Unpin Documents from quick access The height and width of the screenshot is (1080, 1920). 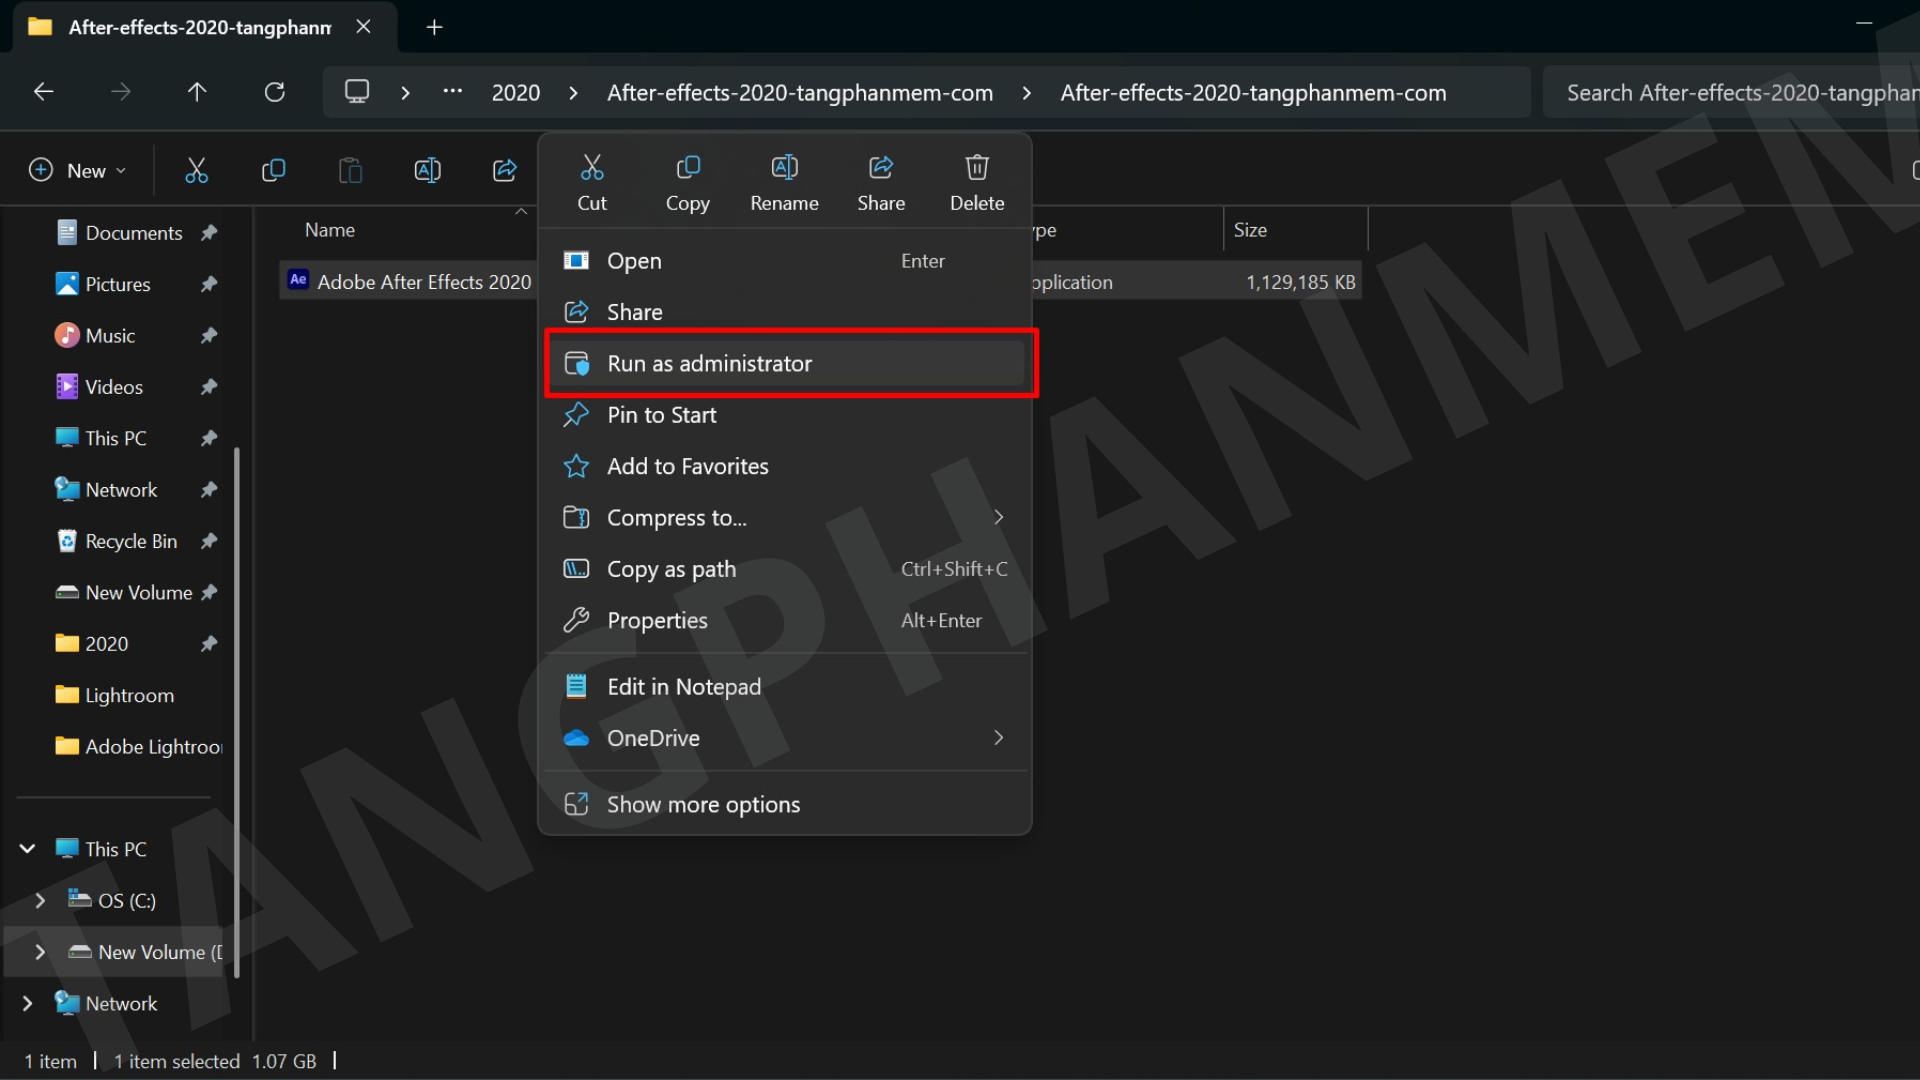209,233
